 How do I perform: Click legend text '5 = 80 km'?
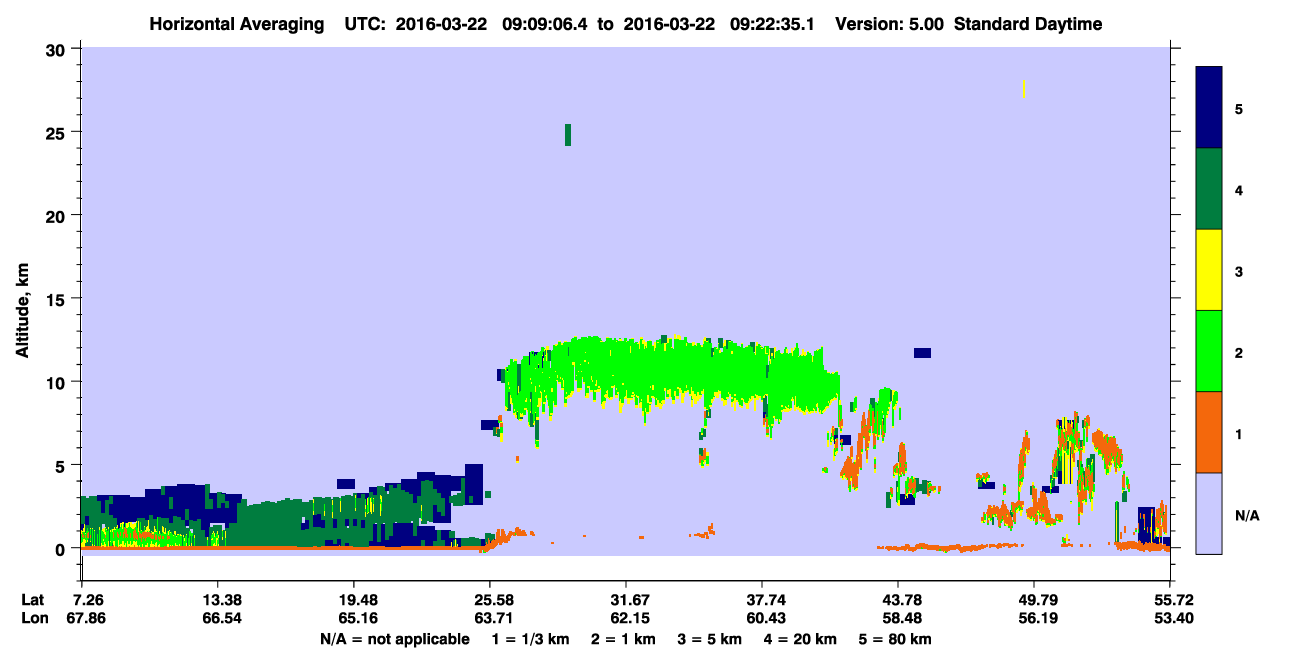[x=894, y=639]
